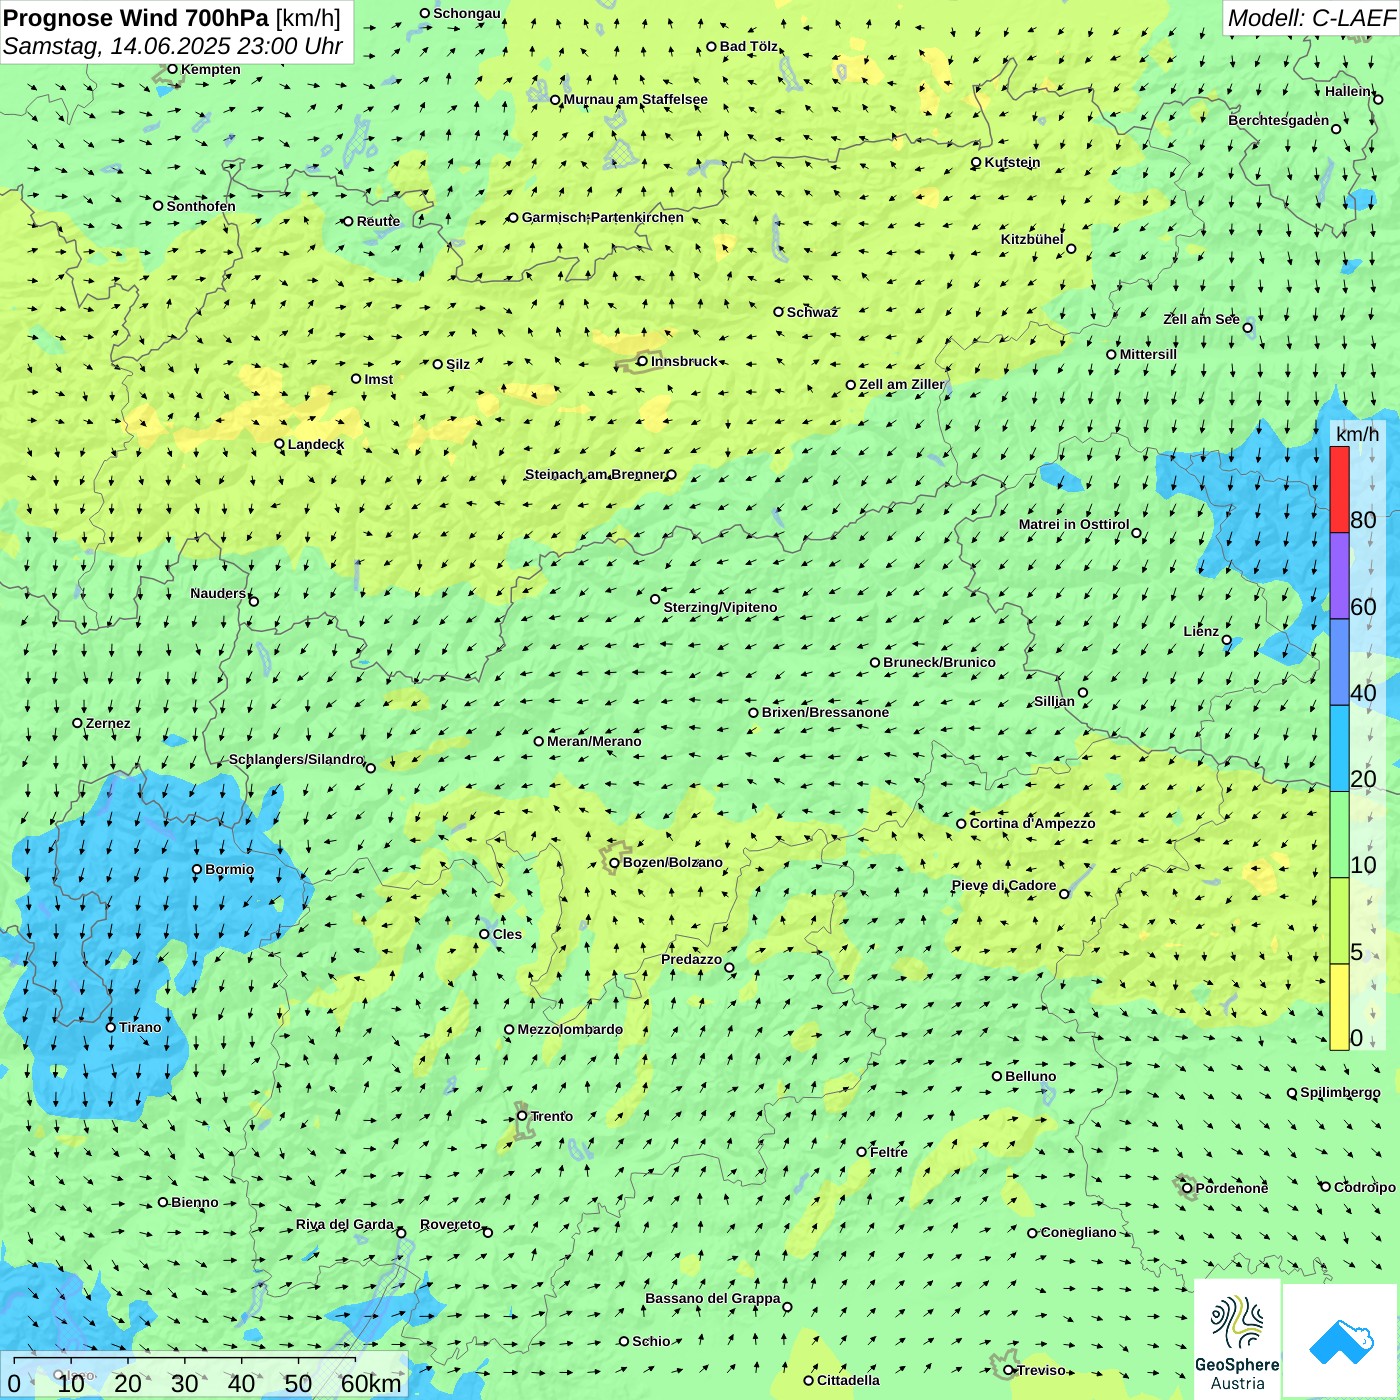Click the Innsbruck city label
Image resolution: width=1400 pixels, height=1400 pixels.
(x=684, y=361)
